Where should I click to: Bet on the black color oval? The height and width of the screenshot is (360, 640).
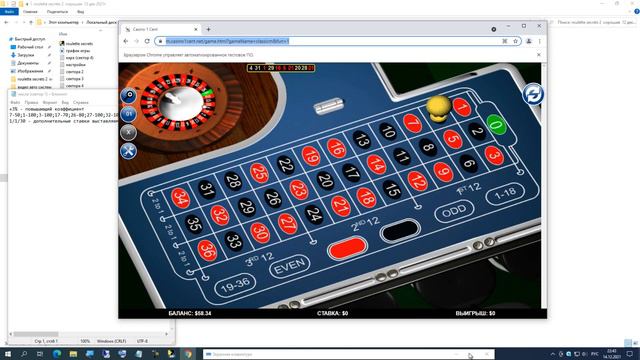click(x=400, y=230)
